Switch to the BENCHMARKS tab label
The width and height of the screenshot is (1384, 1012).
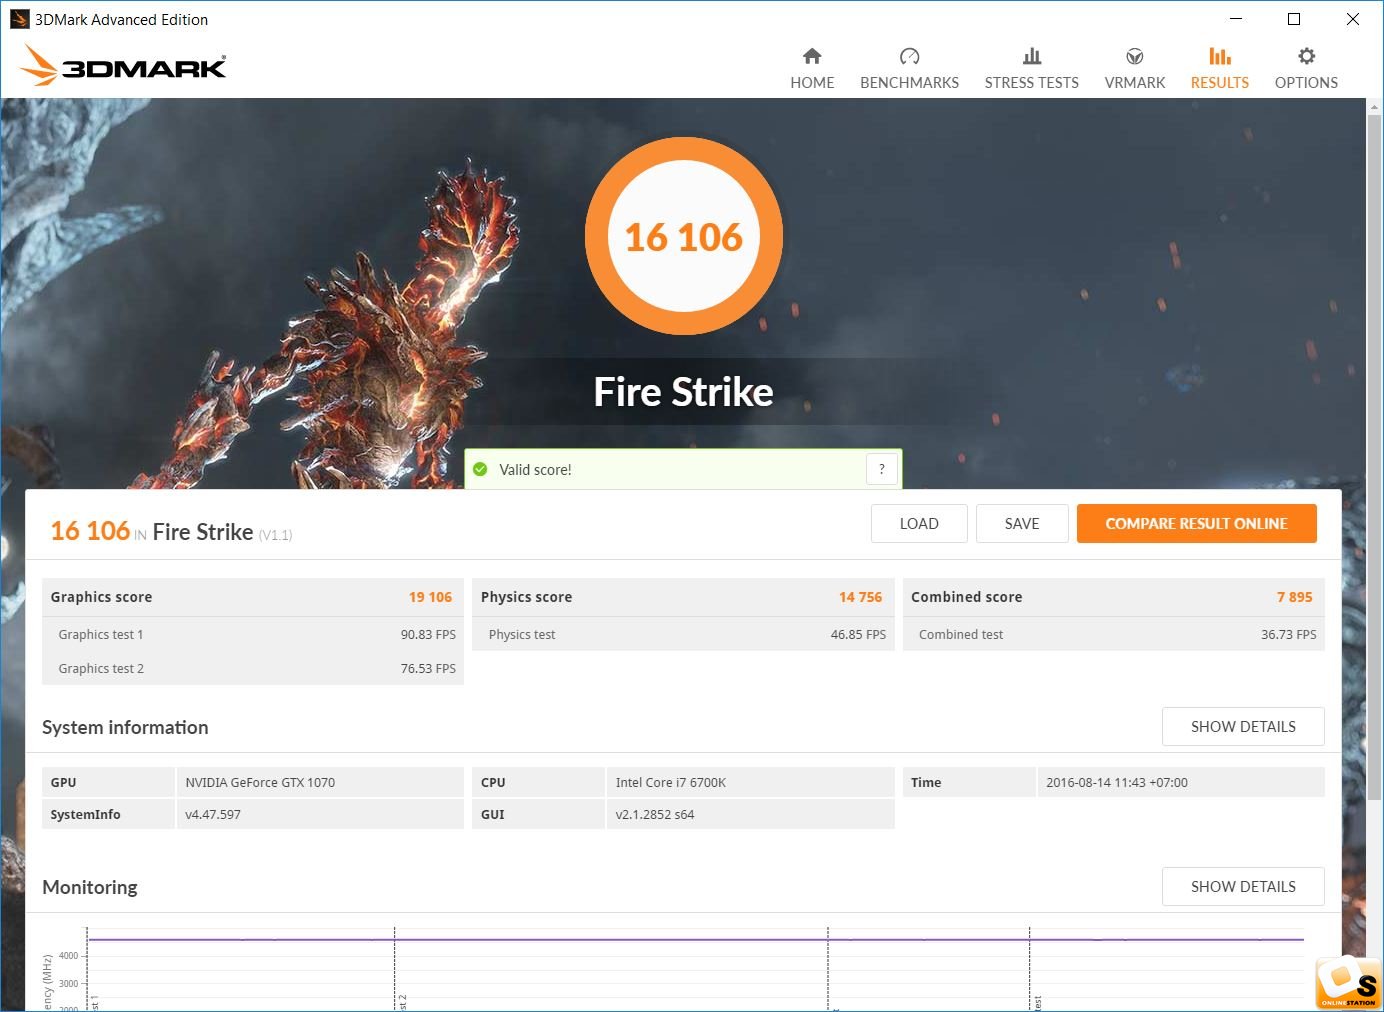909,83
